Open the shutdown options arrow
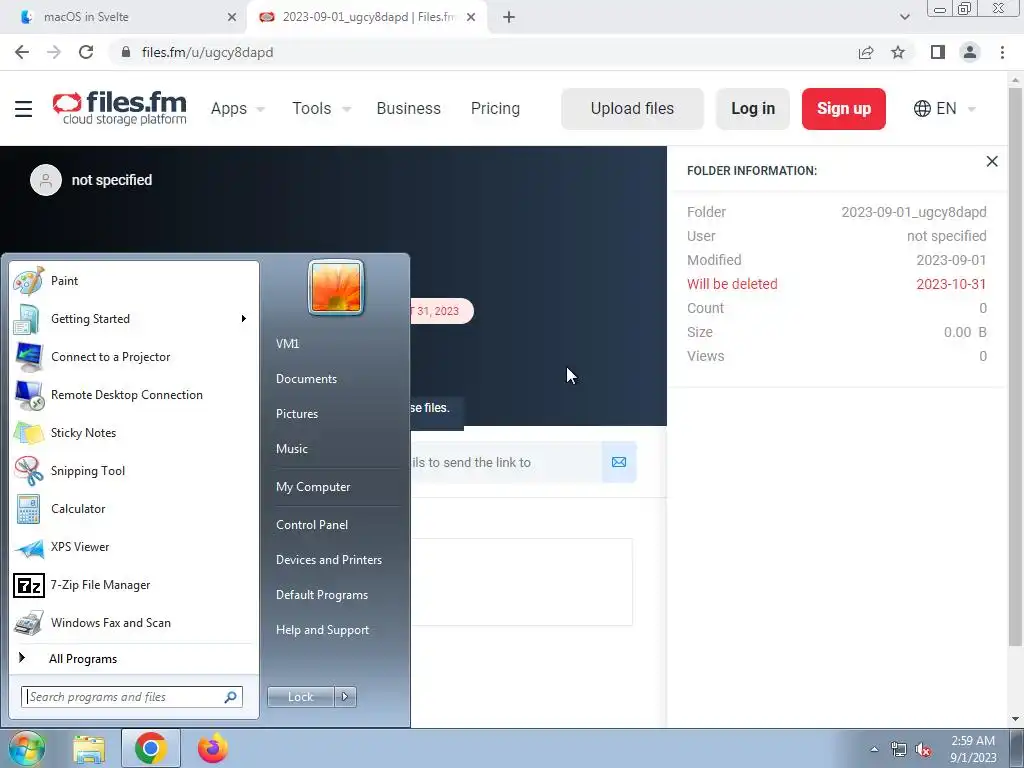 coord(345,697)
